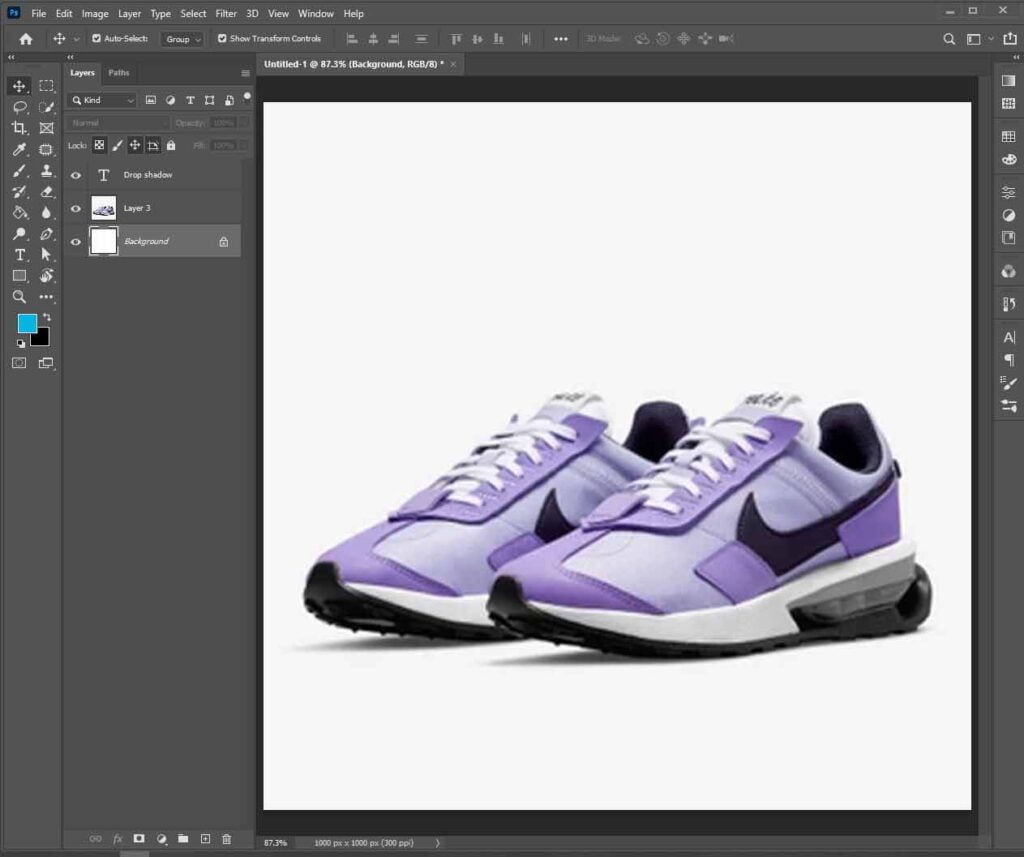The image size is (1024, 857).
Task: Click the Home icon in options bar
Action: (25, 39)
